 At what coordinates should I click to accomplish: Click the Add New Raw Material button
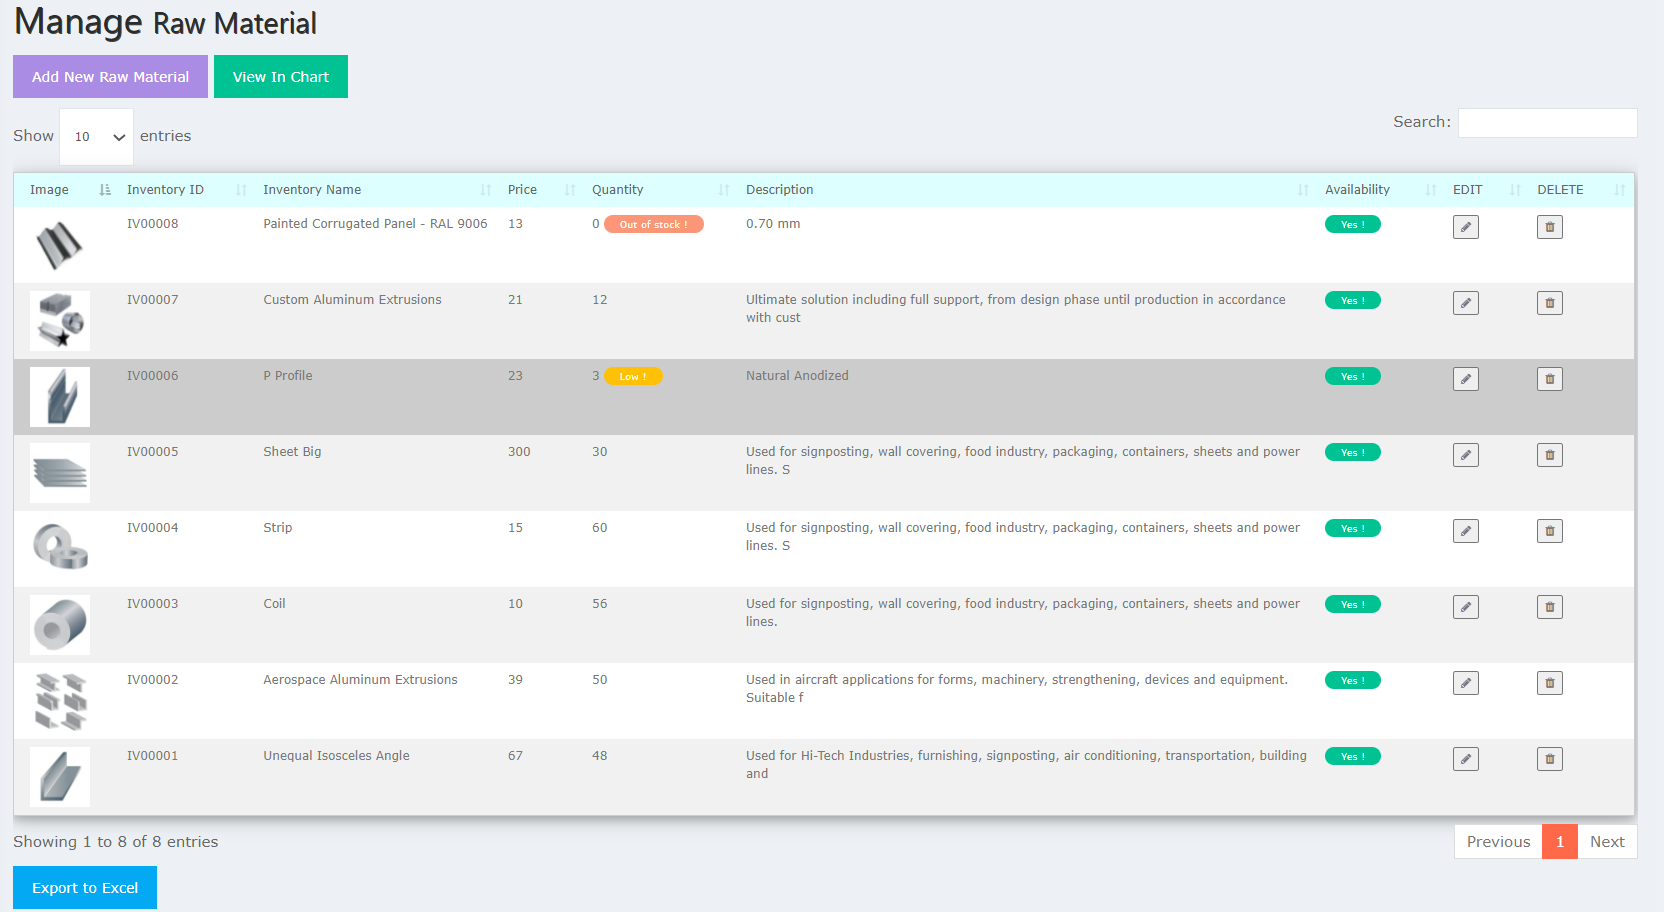(x=110, y=76)
